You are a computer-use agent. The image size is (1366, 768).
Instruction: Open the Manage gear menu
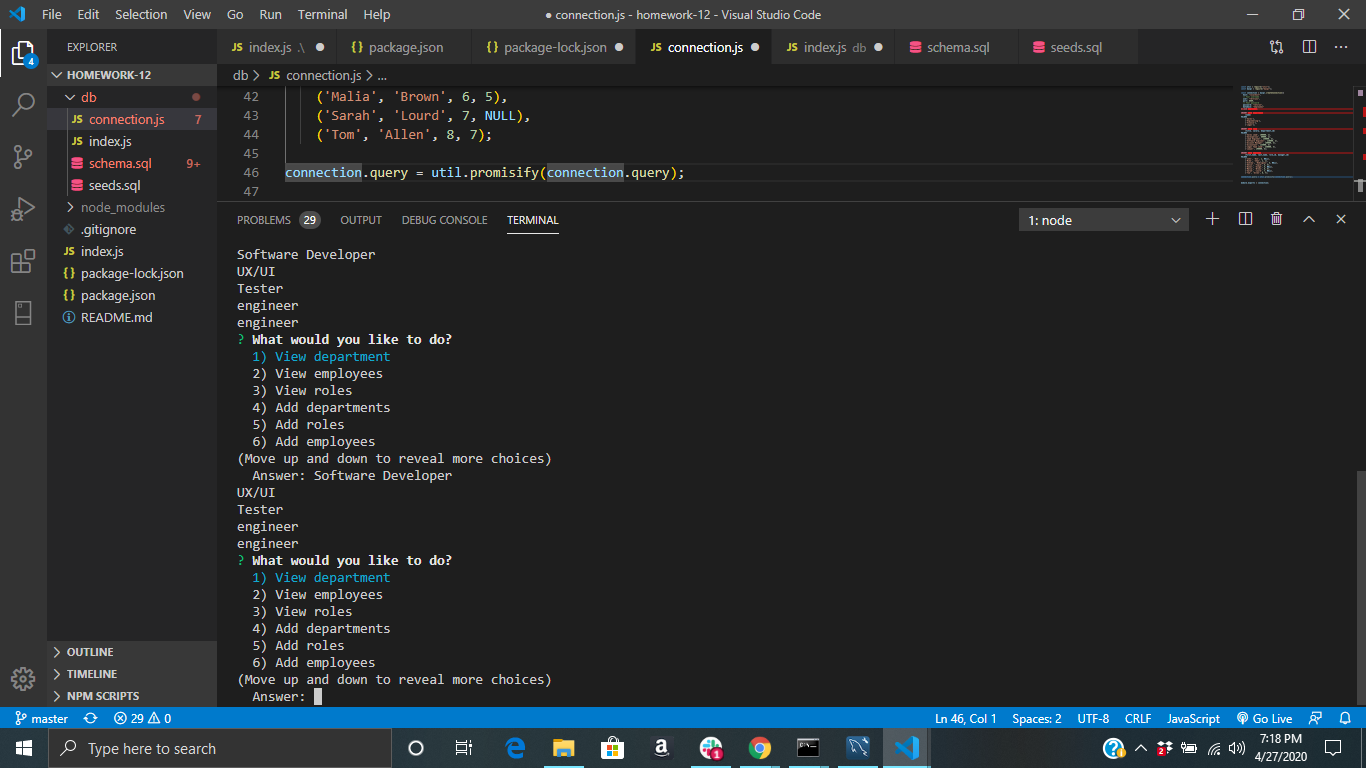pyautogui.click(x=24, y=679)
